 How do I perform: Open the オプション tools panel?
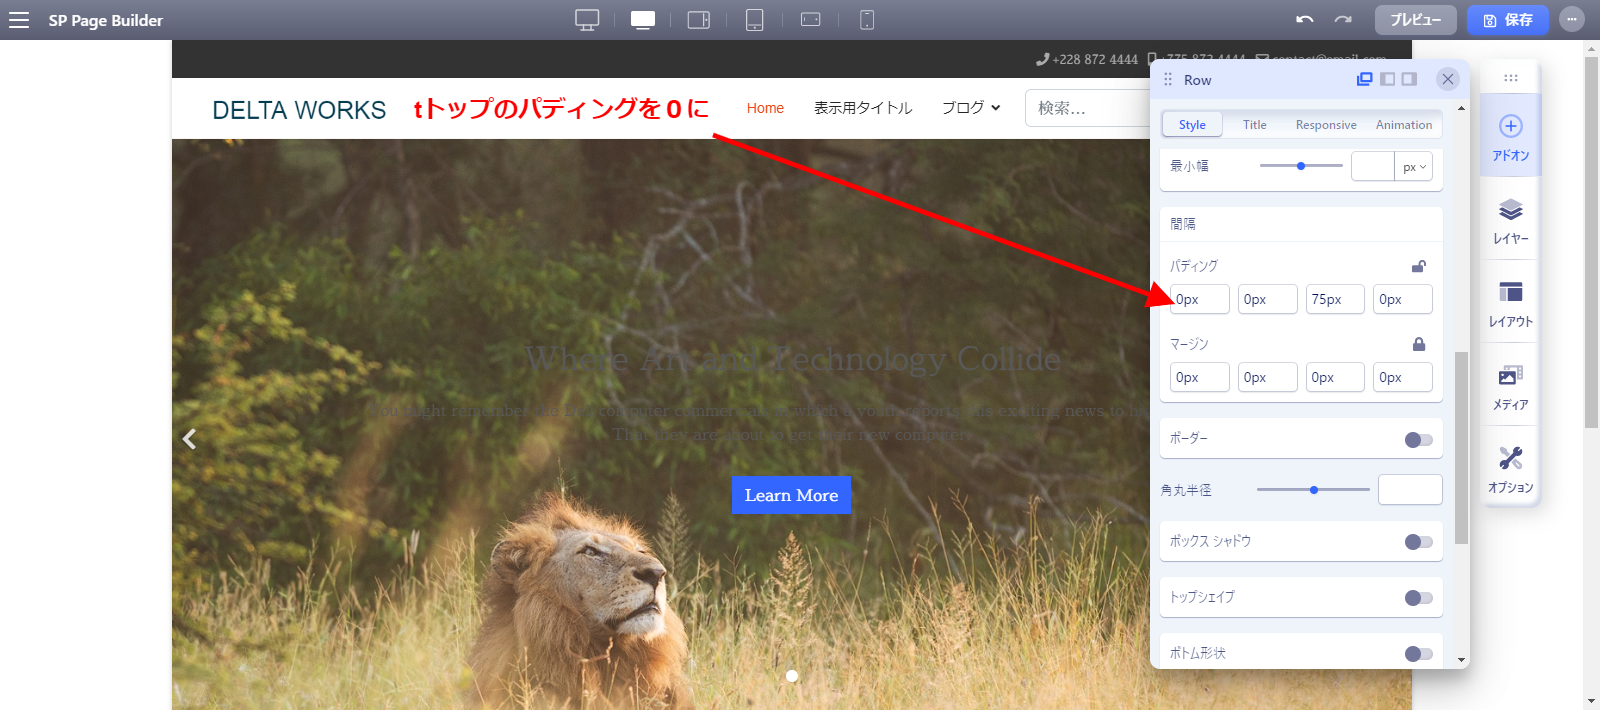pyautogui.click(x=1510, y=469)
